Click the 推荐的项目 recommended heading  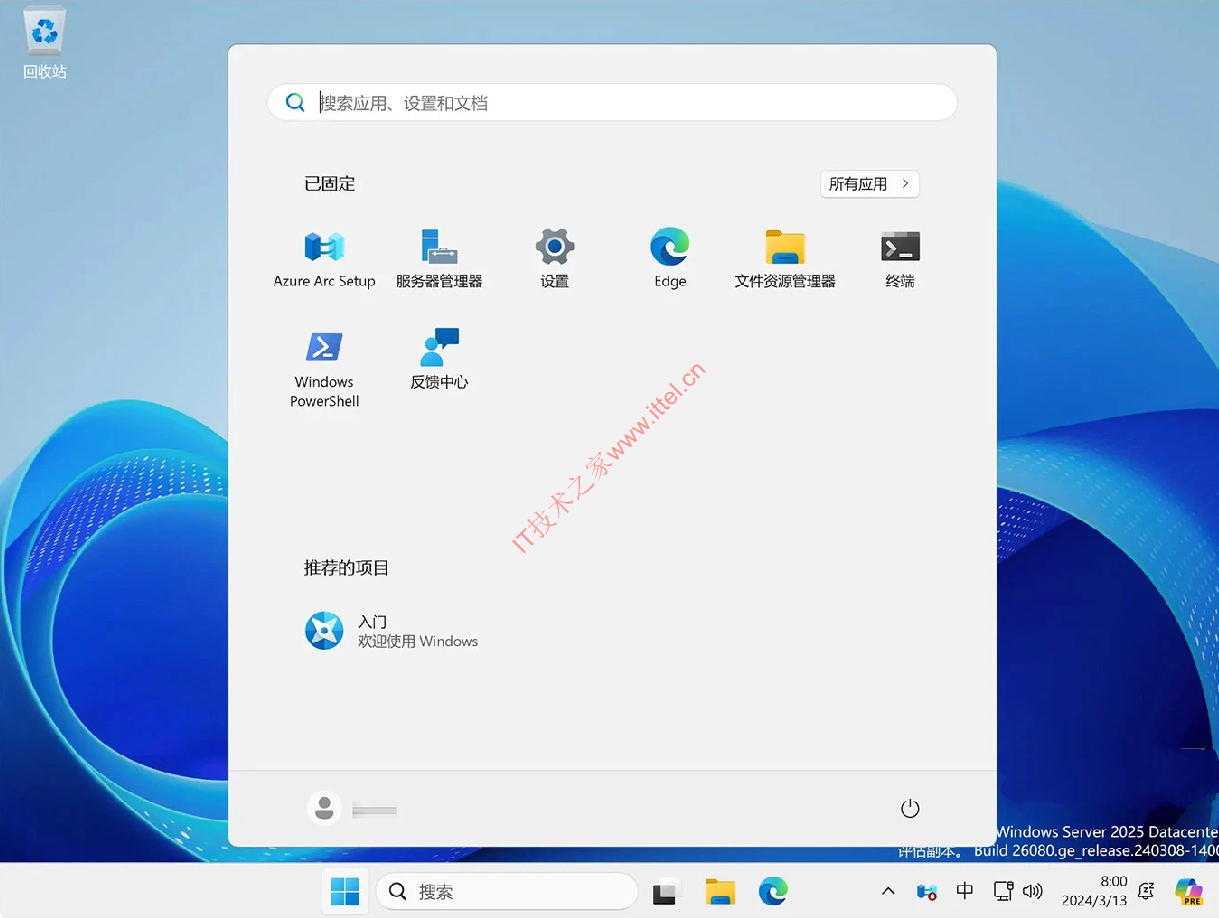(x=347, y=568)
